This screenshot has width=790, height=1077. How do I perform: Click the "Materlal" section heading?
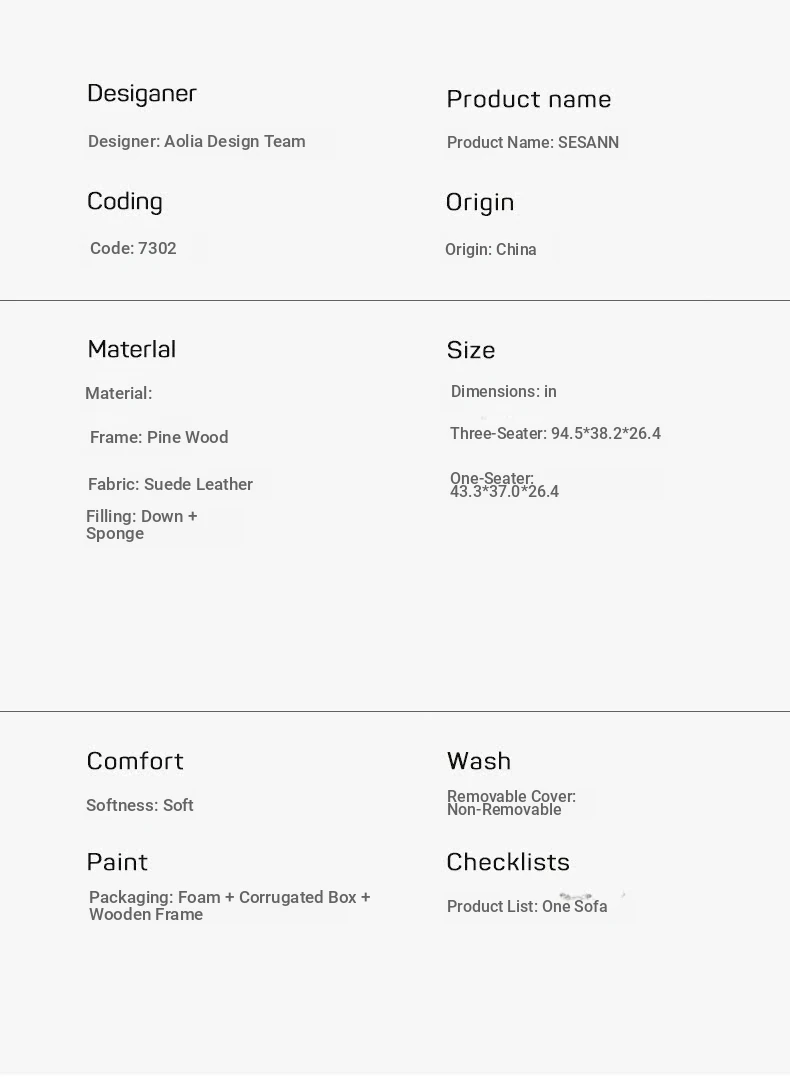[131, 349]
